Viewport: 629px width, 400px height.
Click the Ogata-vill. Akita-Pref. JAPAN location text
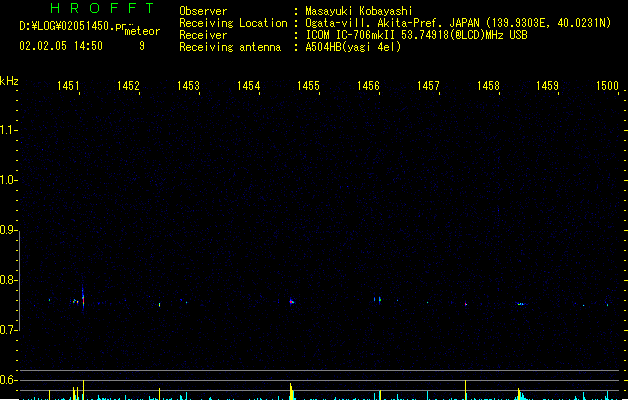click(x=458, y=23)
